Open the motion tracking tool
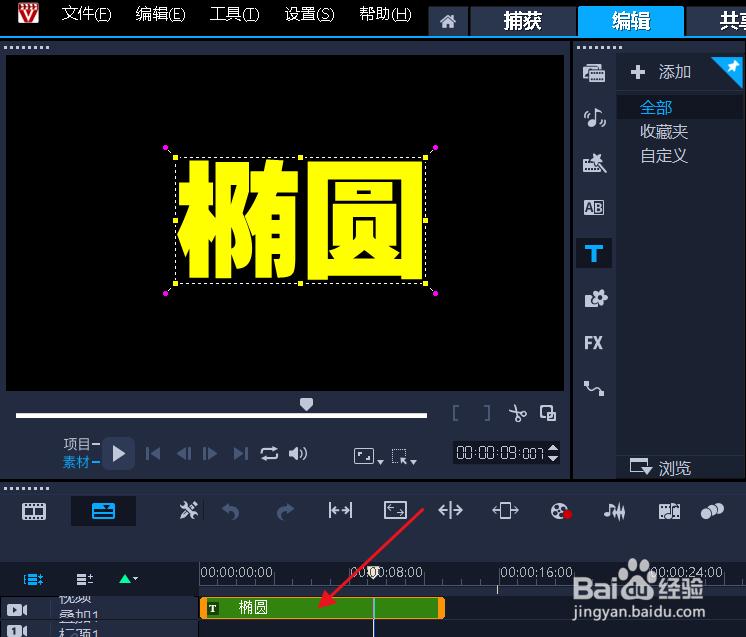 [712, 511]
